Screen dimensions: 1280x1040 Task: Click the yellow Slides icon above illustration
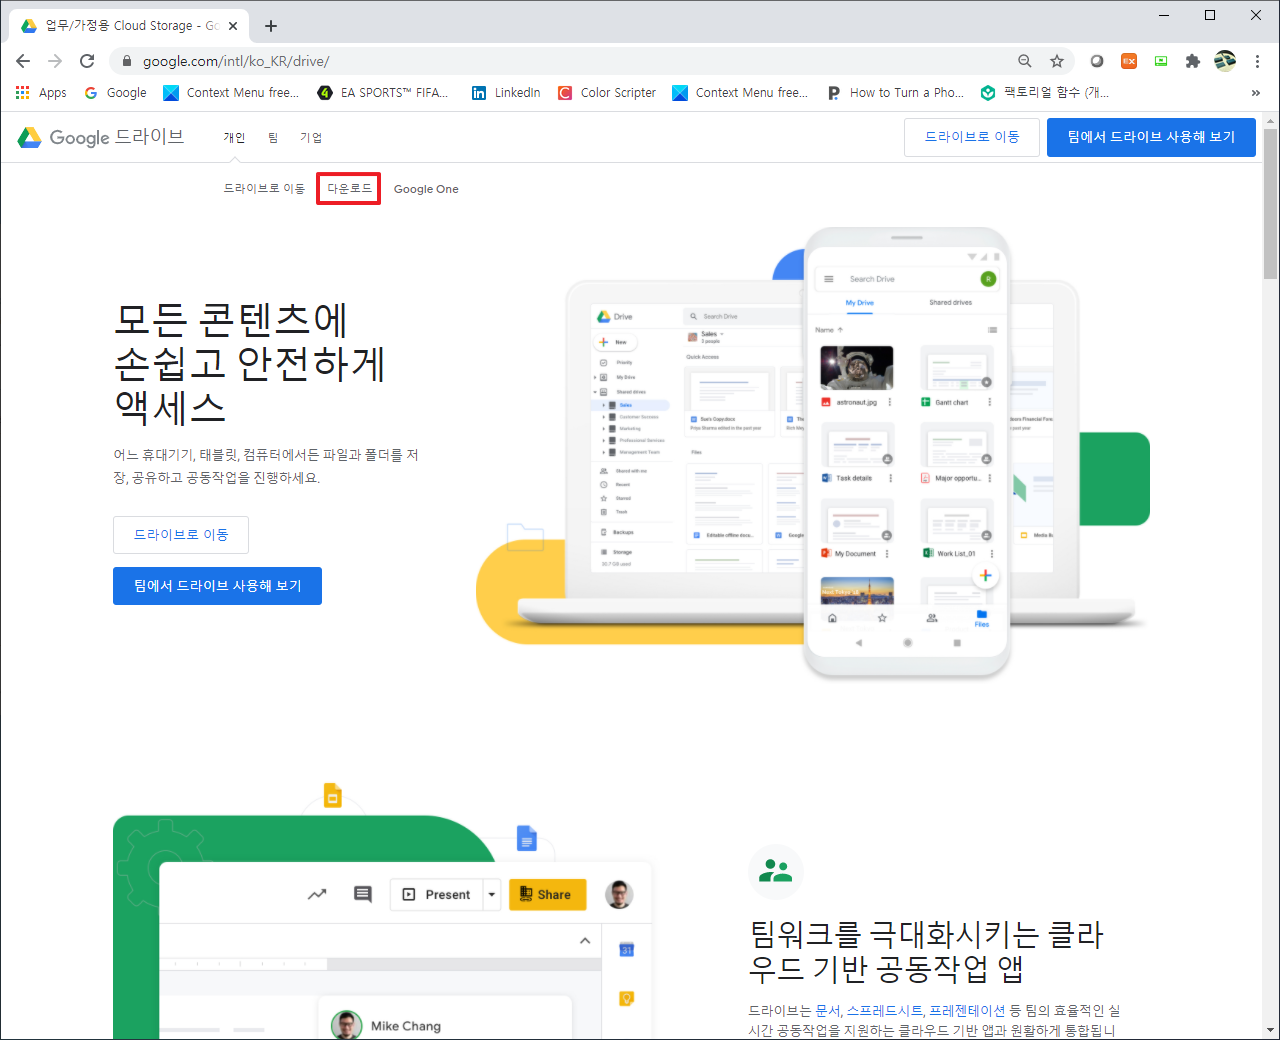333,796
